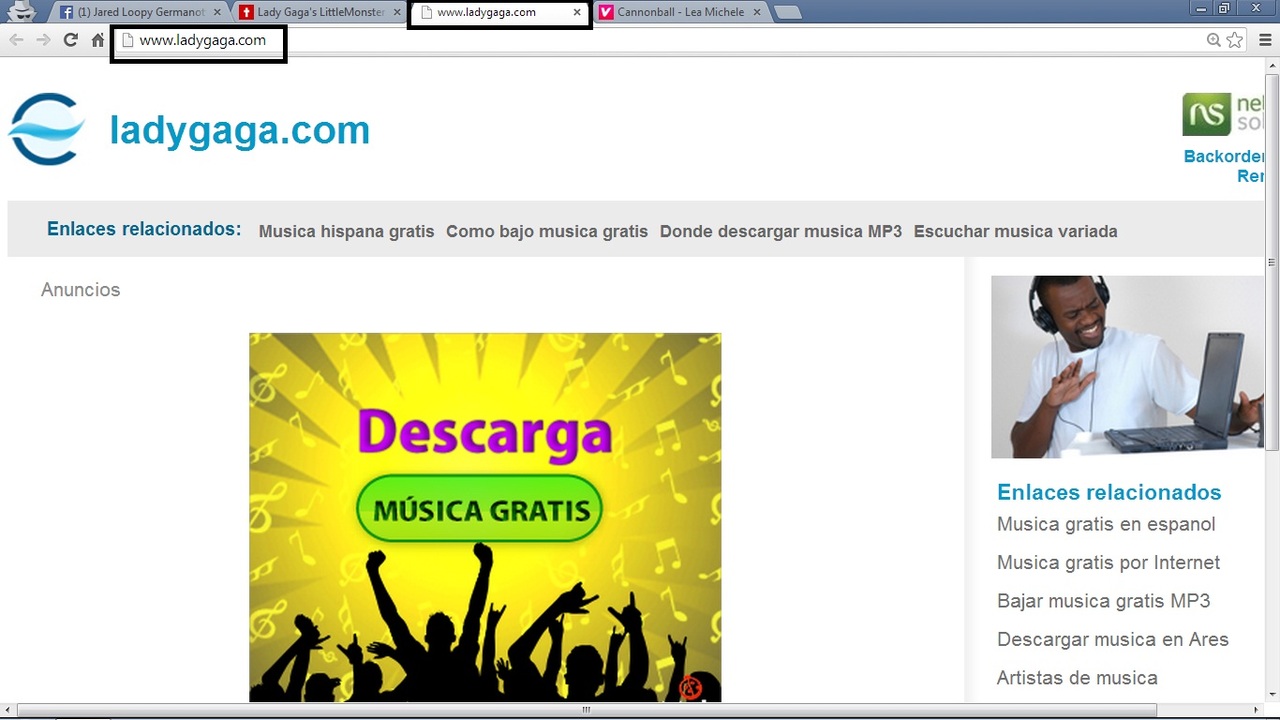Open Donde descargar musica MP3 link

coord(781,231)
